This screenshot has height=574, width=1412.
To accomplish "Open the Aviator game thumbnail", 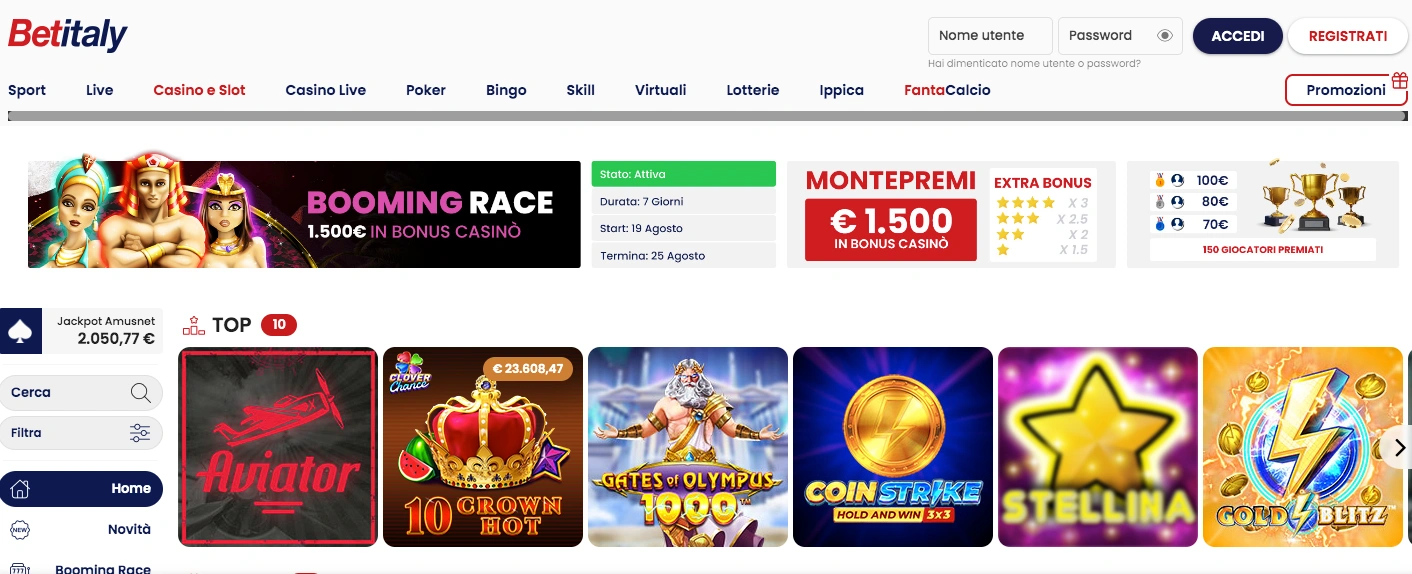I will point(278,447).
